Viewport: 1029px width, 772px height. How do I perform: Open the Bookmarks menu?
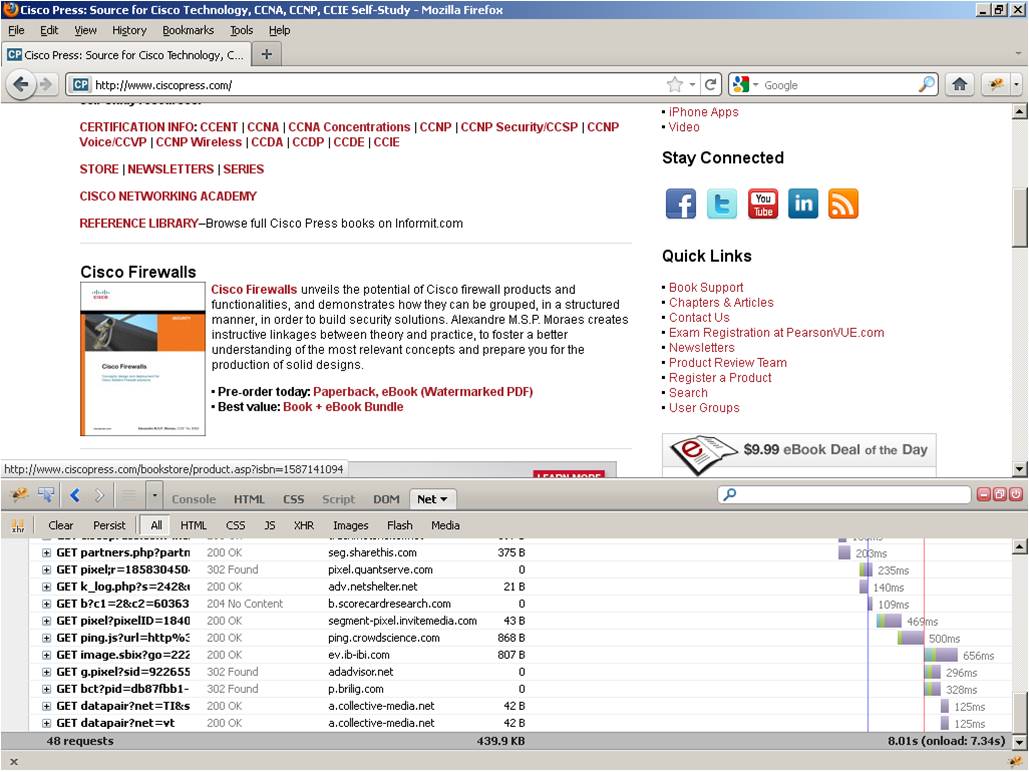click(x=188, y=30)
